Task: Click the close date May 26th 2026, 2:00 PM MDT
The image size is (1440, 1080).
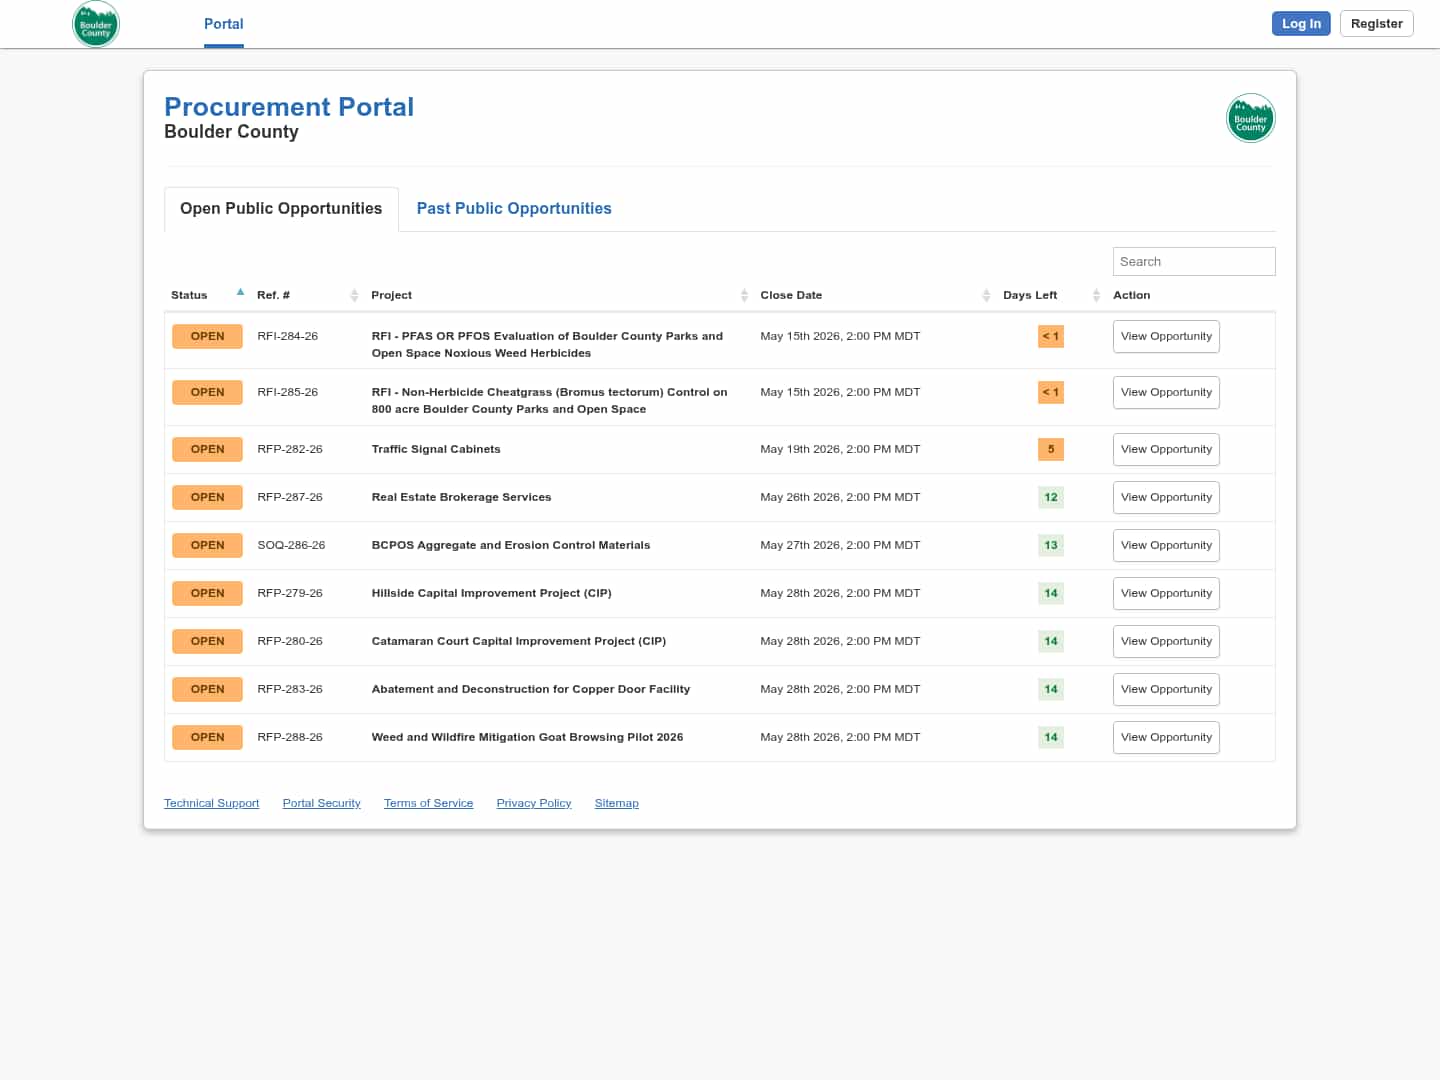Action: (840, 497)
